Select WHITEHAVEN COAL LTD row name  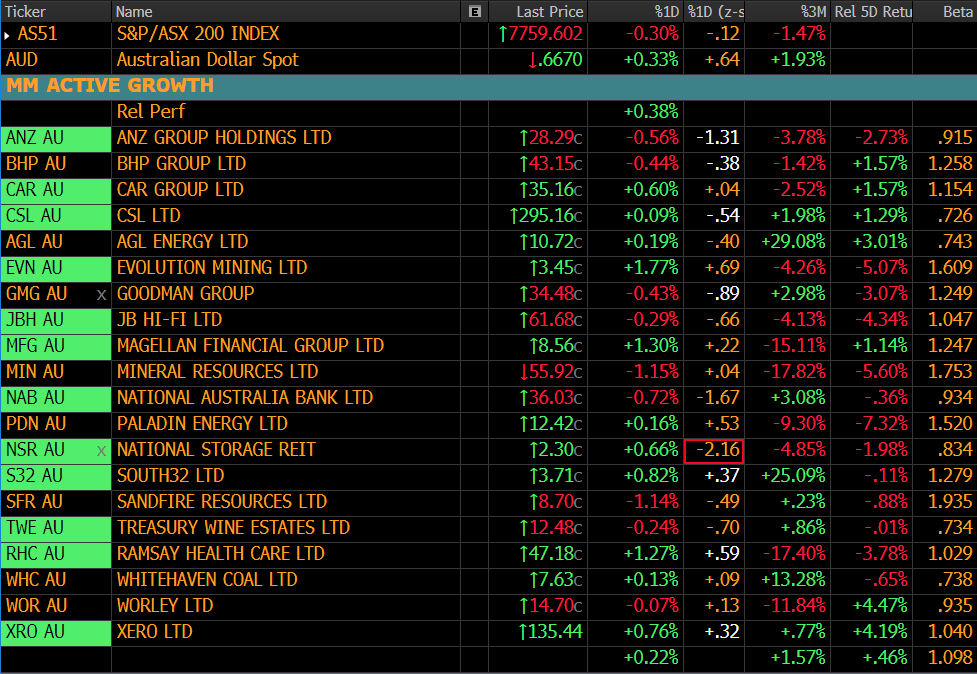tap(207, 580)
